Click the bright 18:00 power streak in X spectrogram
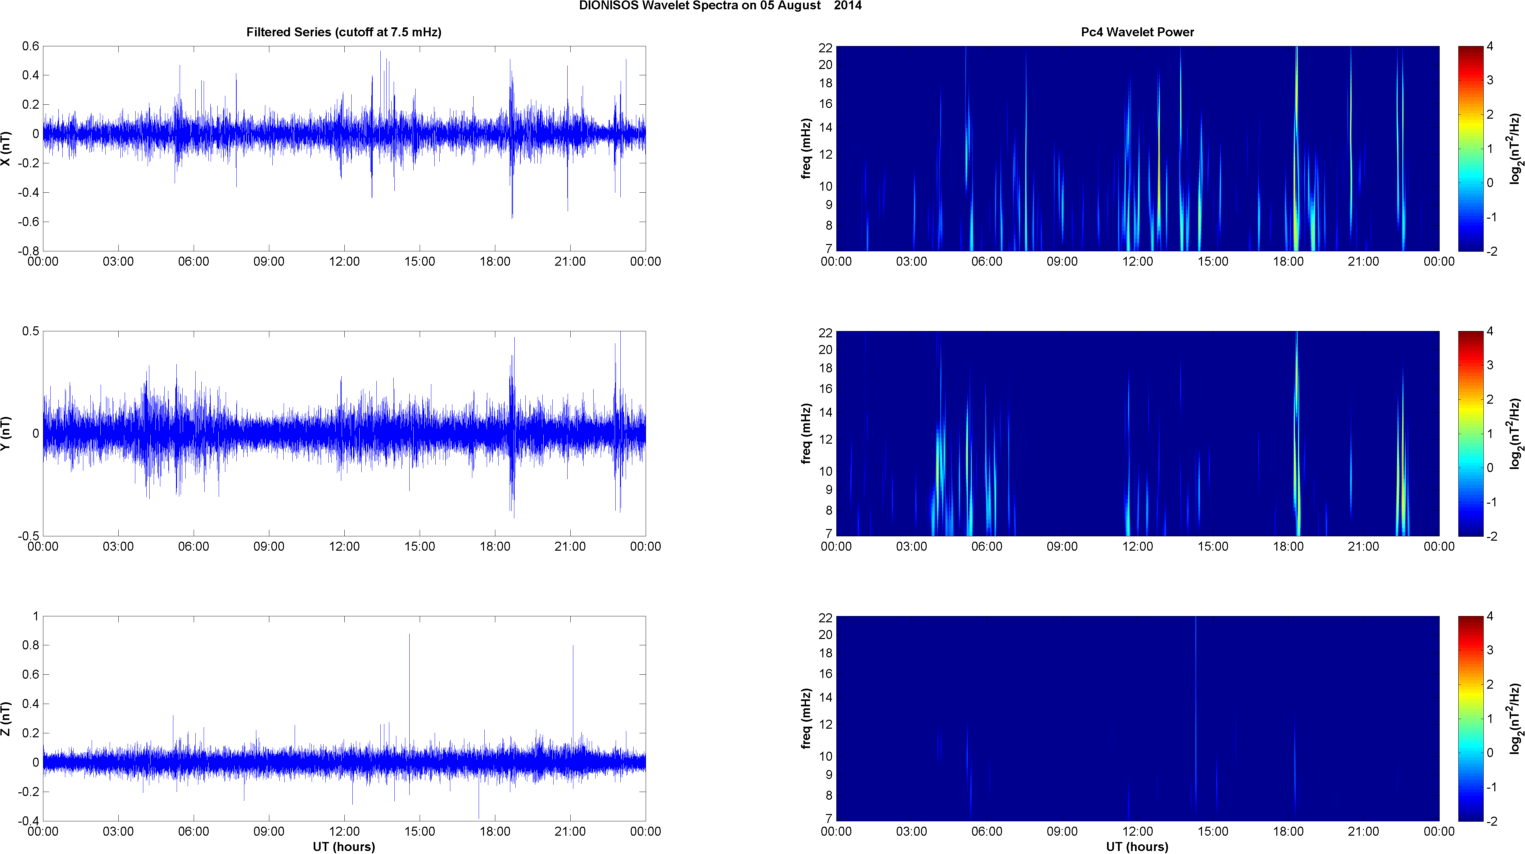The image size is (1525, 854). coord(1296,148)
